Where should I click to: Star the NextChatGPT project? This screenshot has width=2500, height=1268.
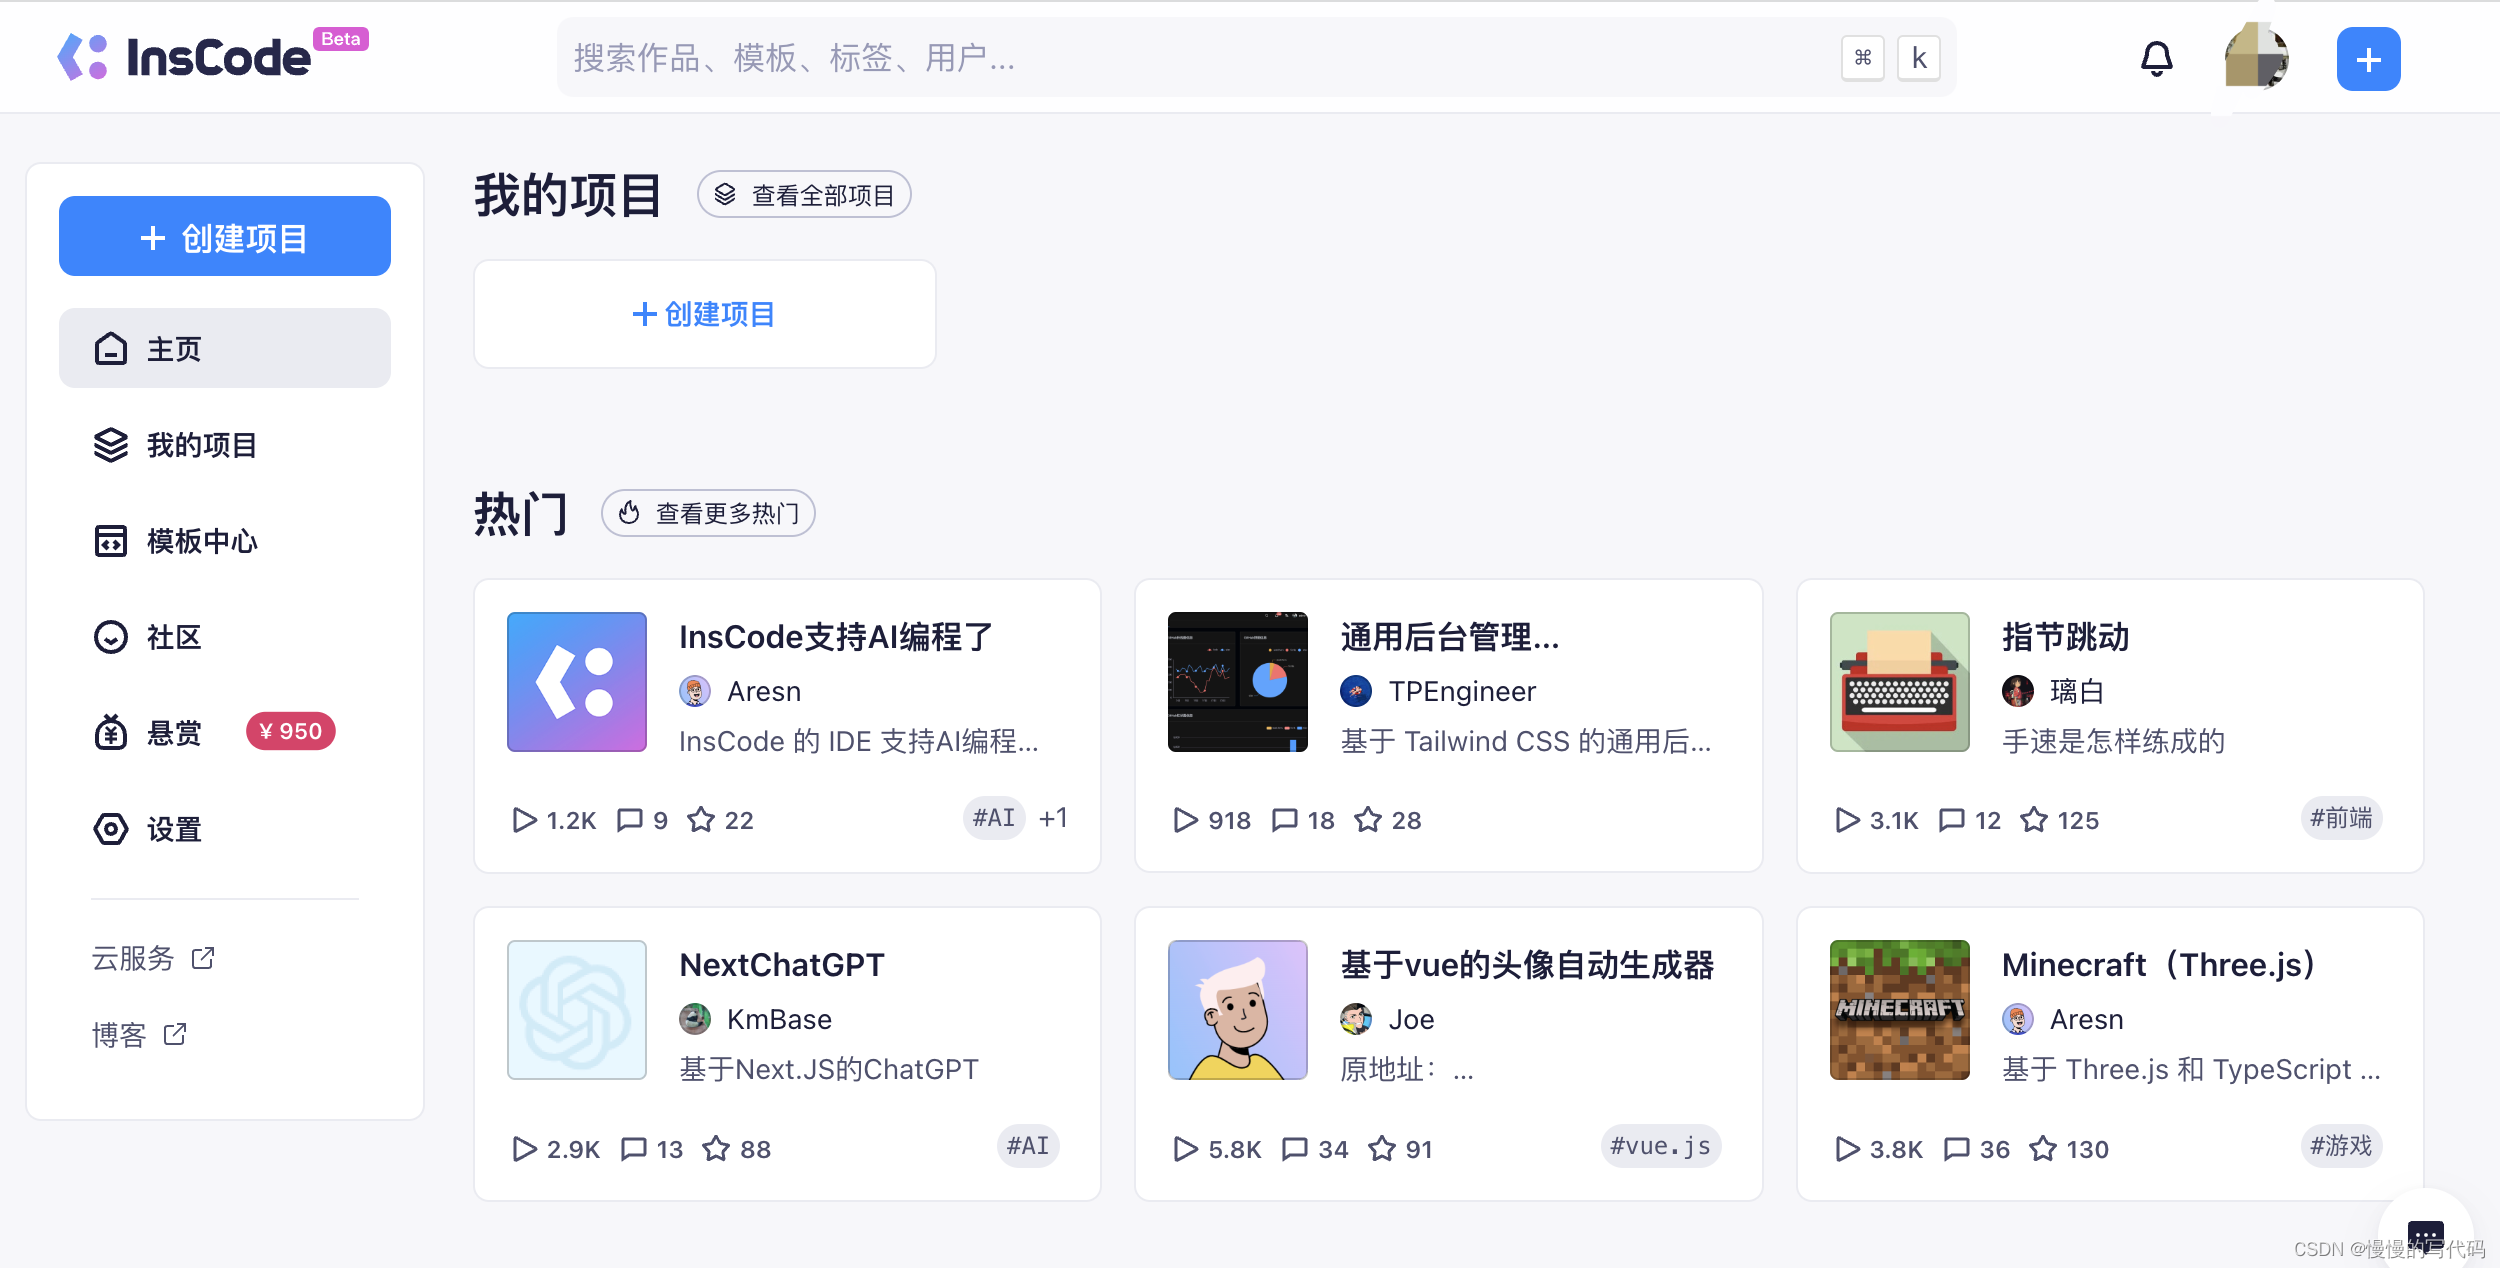pyautogui.click(x=716, y=1148)
